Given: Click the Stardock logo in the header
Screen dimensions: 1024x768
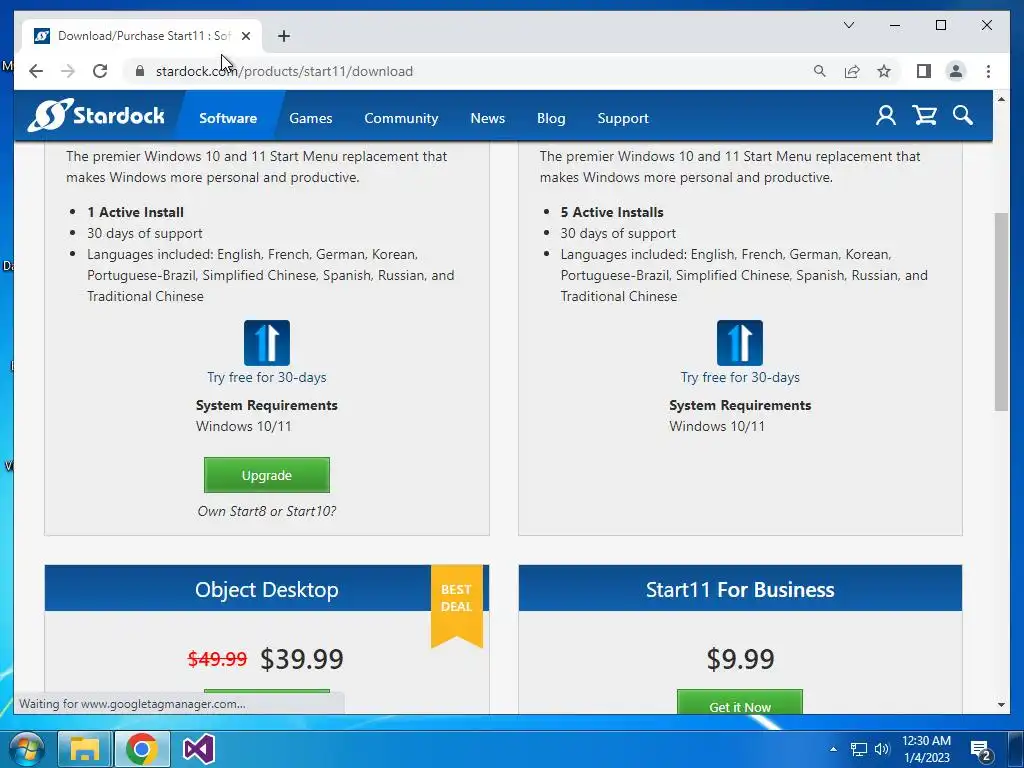Looking at the screenshot, I should (x=97, y=116).
